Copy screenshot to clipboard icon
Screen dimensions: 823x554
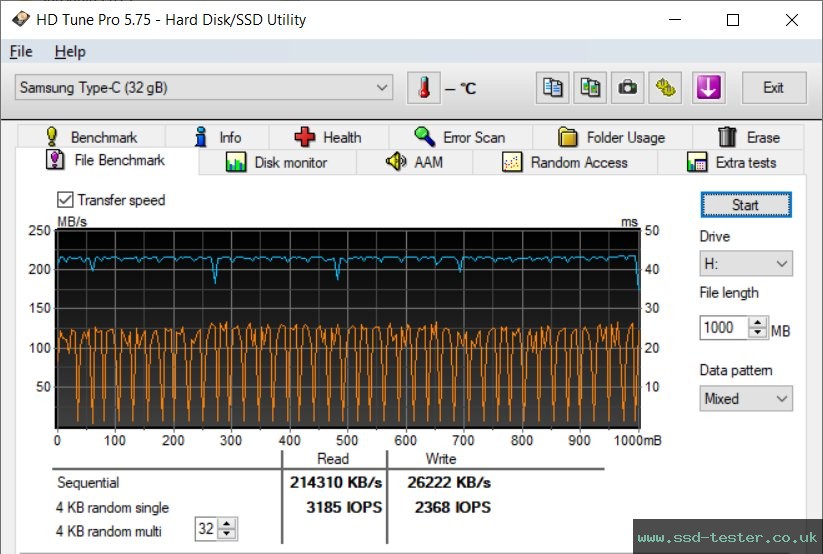coord(590,88)
